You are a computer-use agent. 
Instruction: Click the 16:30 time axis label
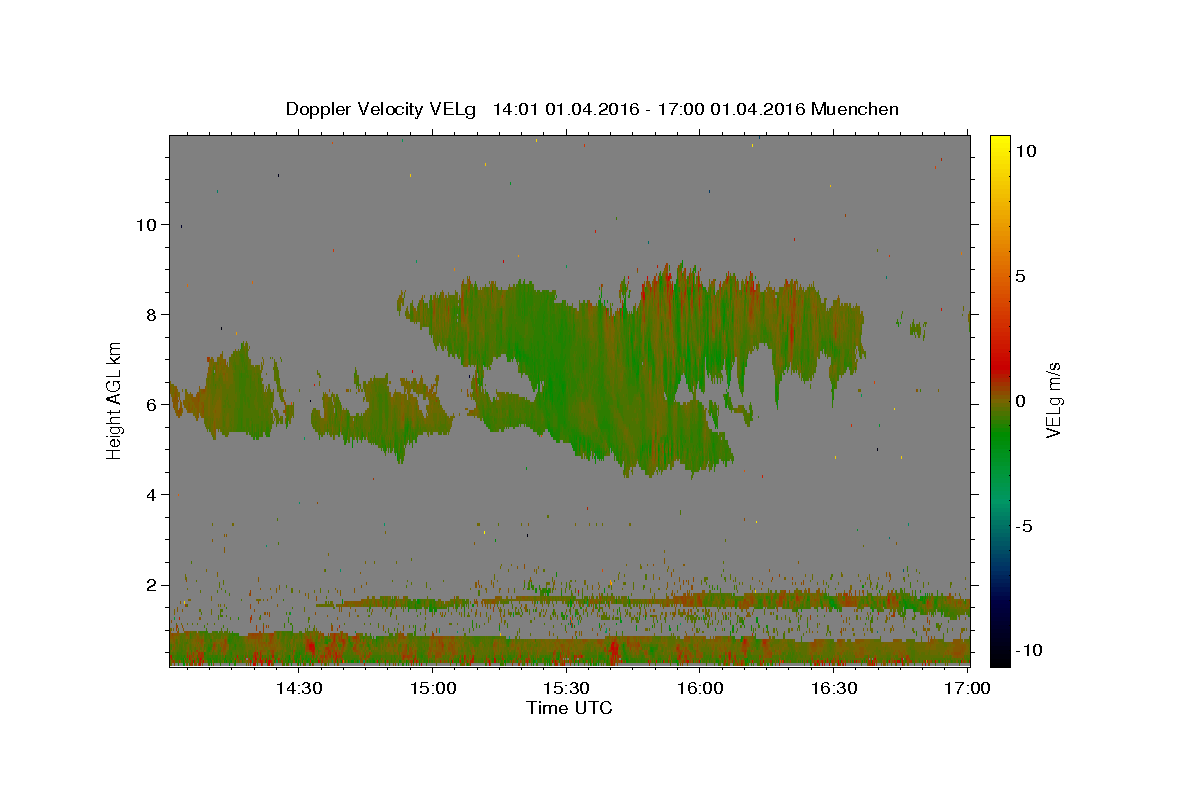(834, 688)
